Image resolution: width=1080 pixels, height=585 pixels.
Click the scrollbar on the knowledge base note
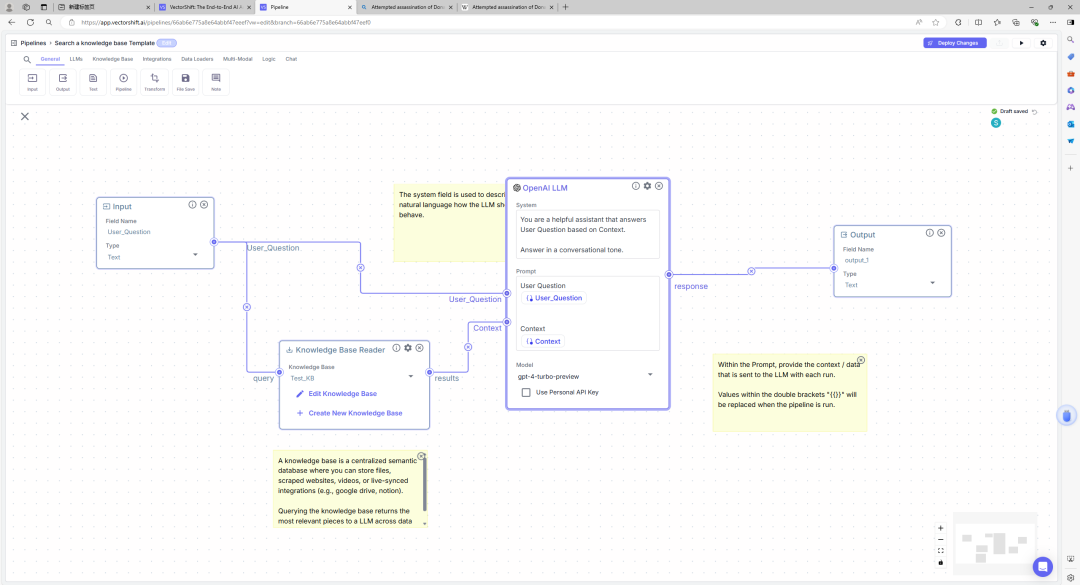425,485
